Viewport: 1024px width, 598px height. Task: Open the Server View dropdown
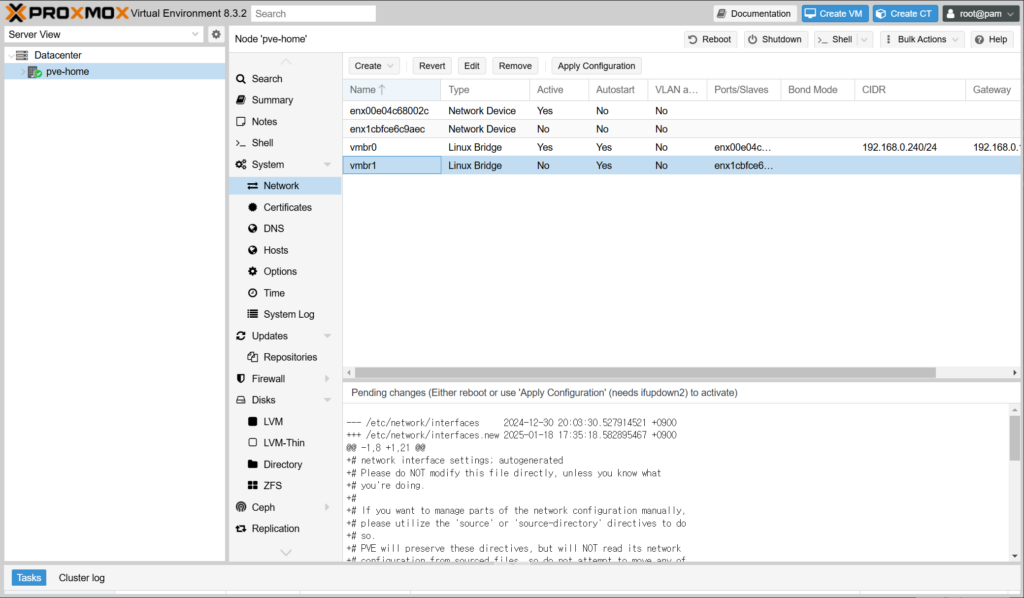click(104, 34)
